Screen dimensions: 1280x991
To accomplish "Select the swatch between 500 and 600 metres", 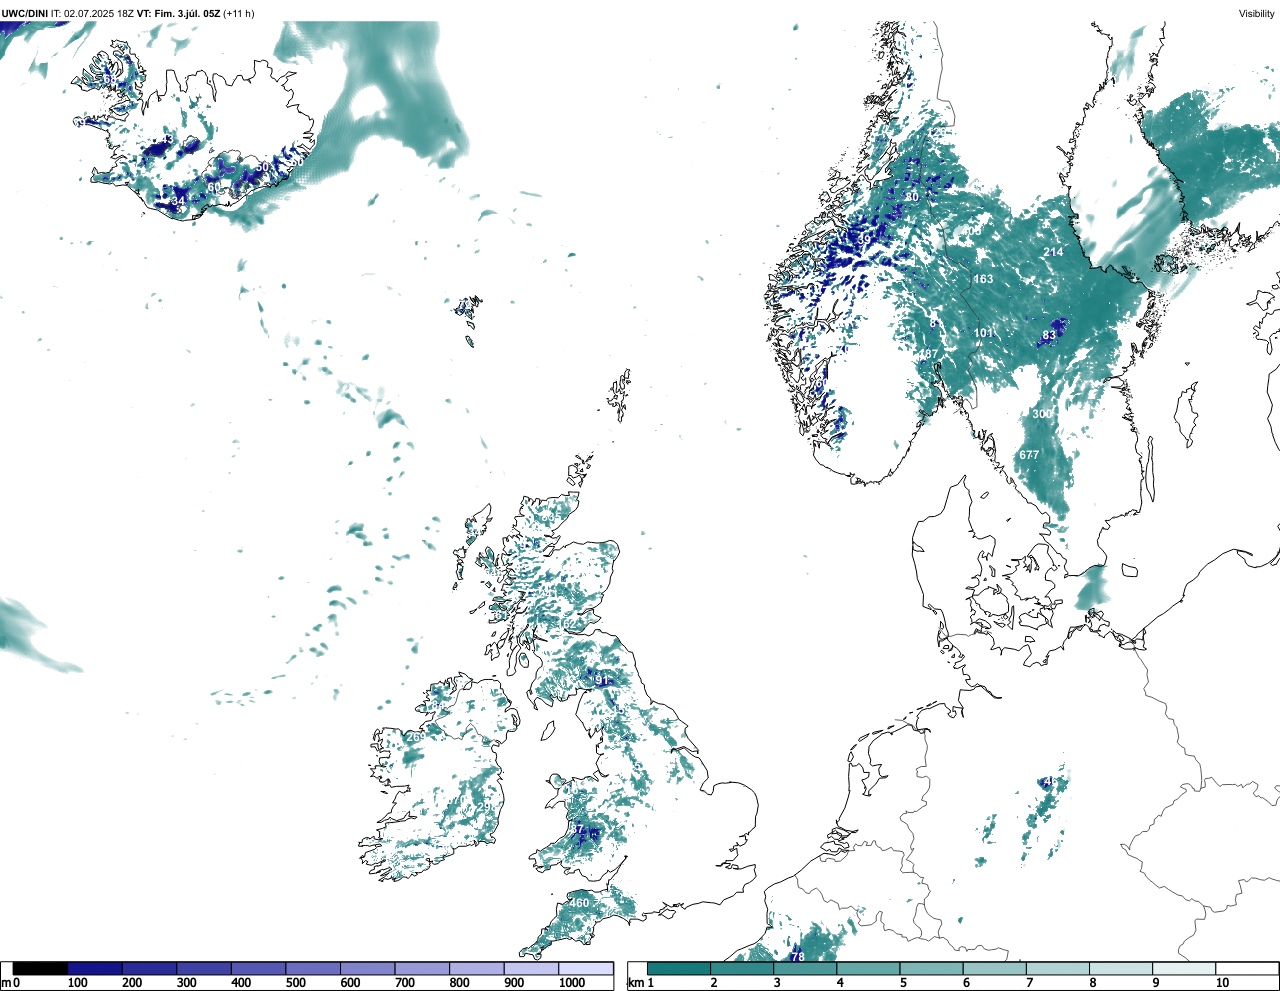I will [313, 968].
